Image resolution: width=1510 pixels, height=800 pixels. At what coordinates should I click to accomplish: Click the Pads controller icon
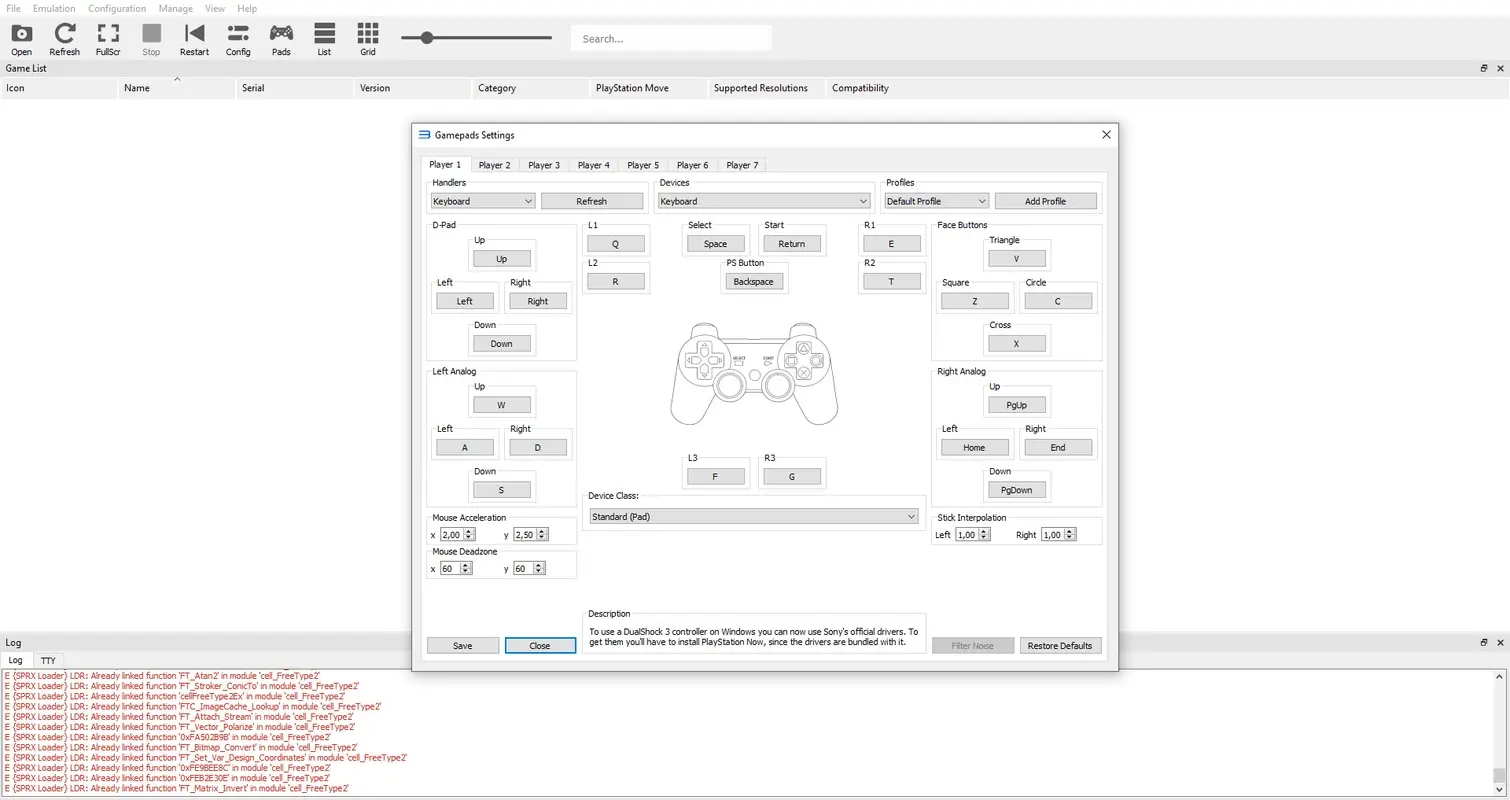281,38
